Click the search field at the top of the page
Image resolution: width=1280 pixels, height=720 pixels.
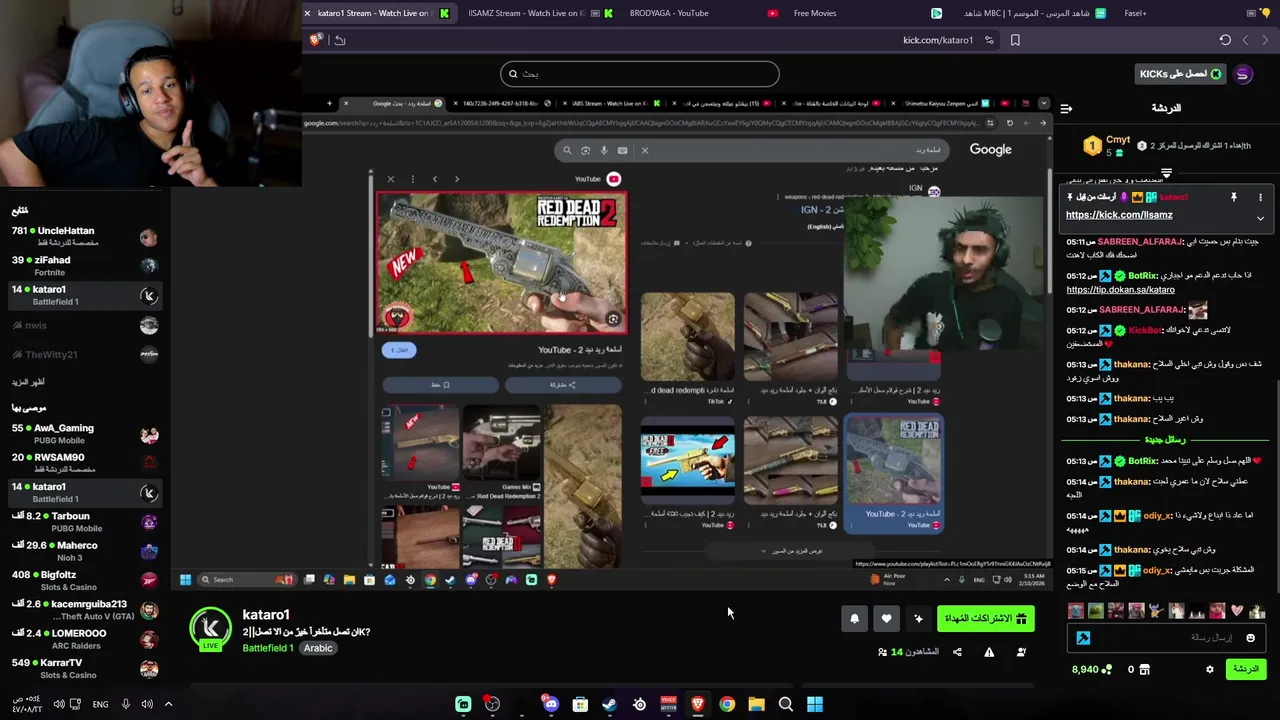pyautogui.click(x=640, y=74)
